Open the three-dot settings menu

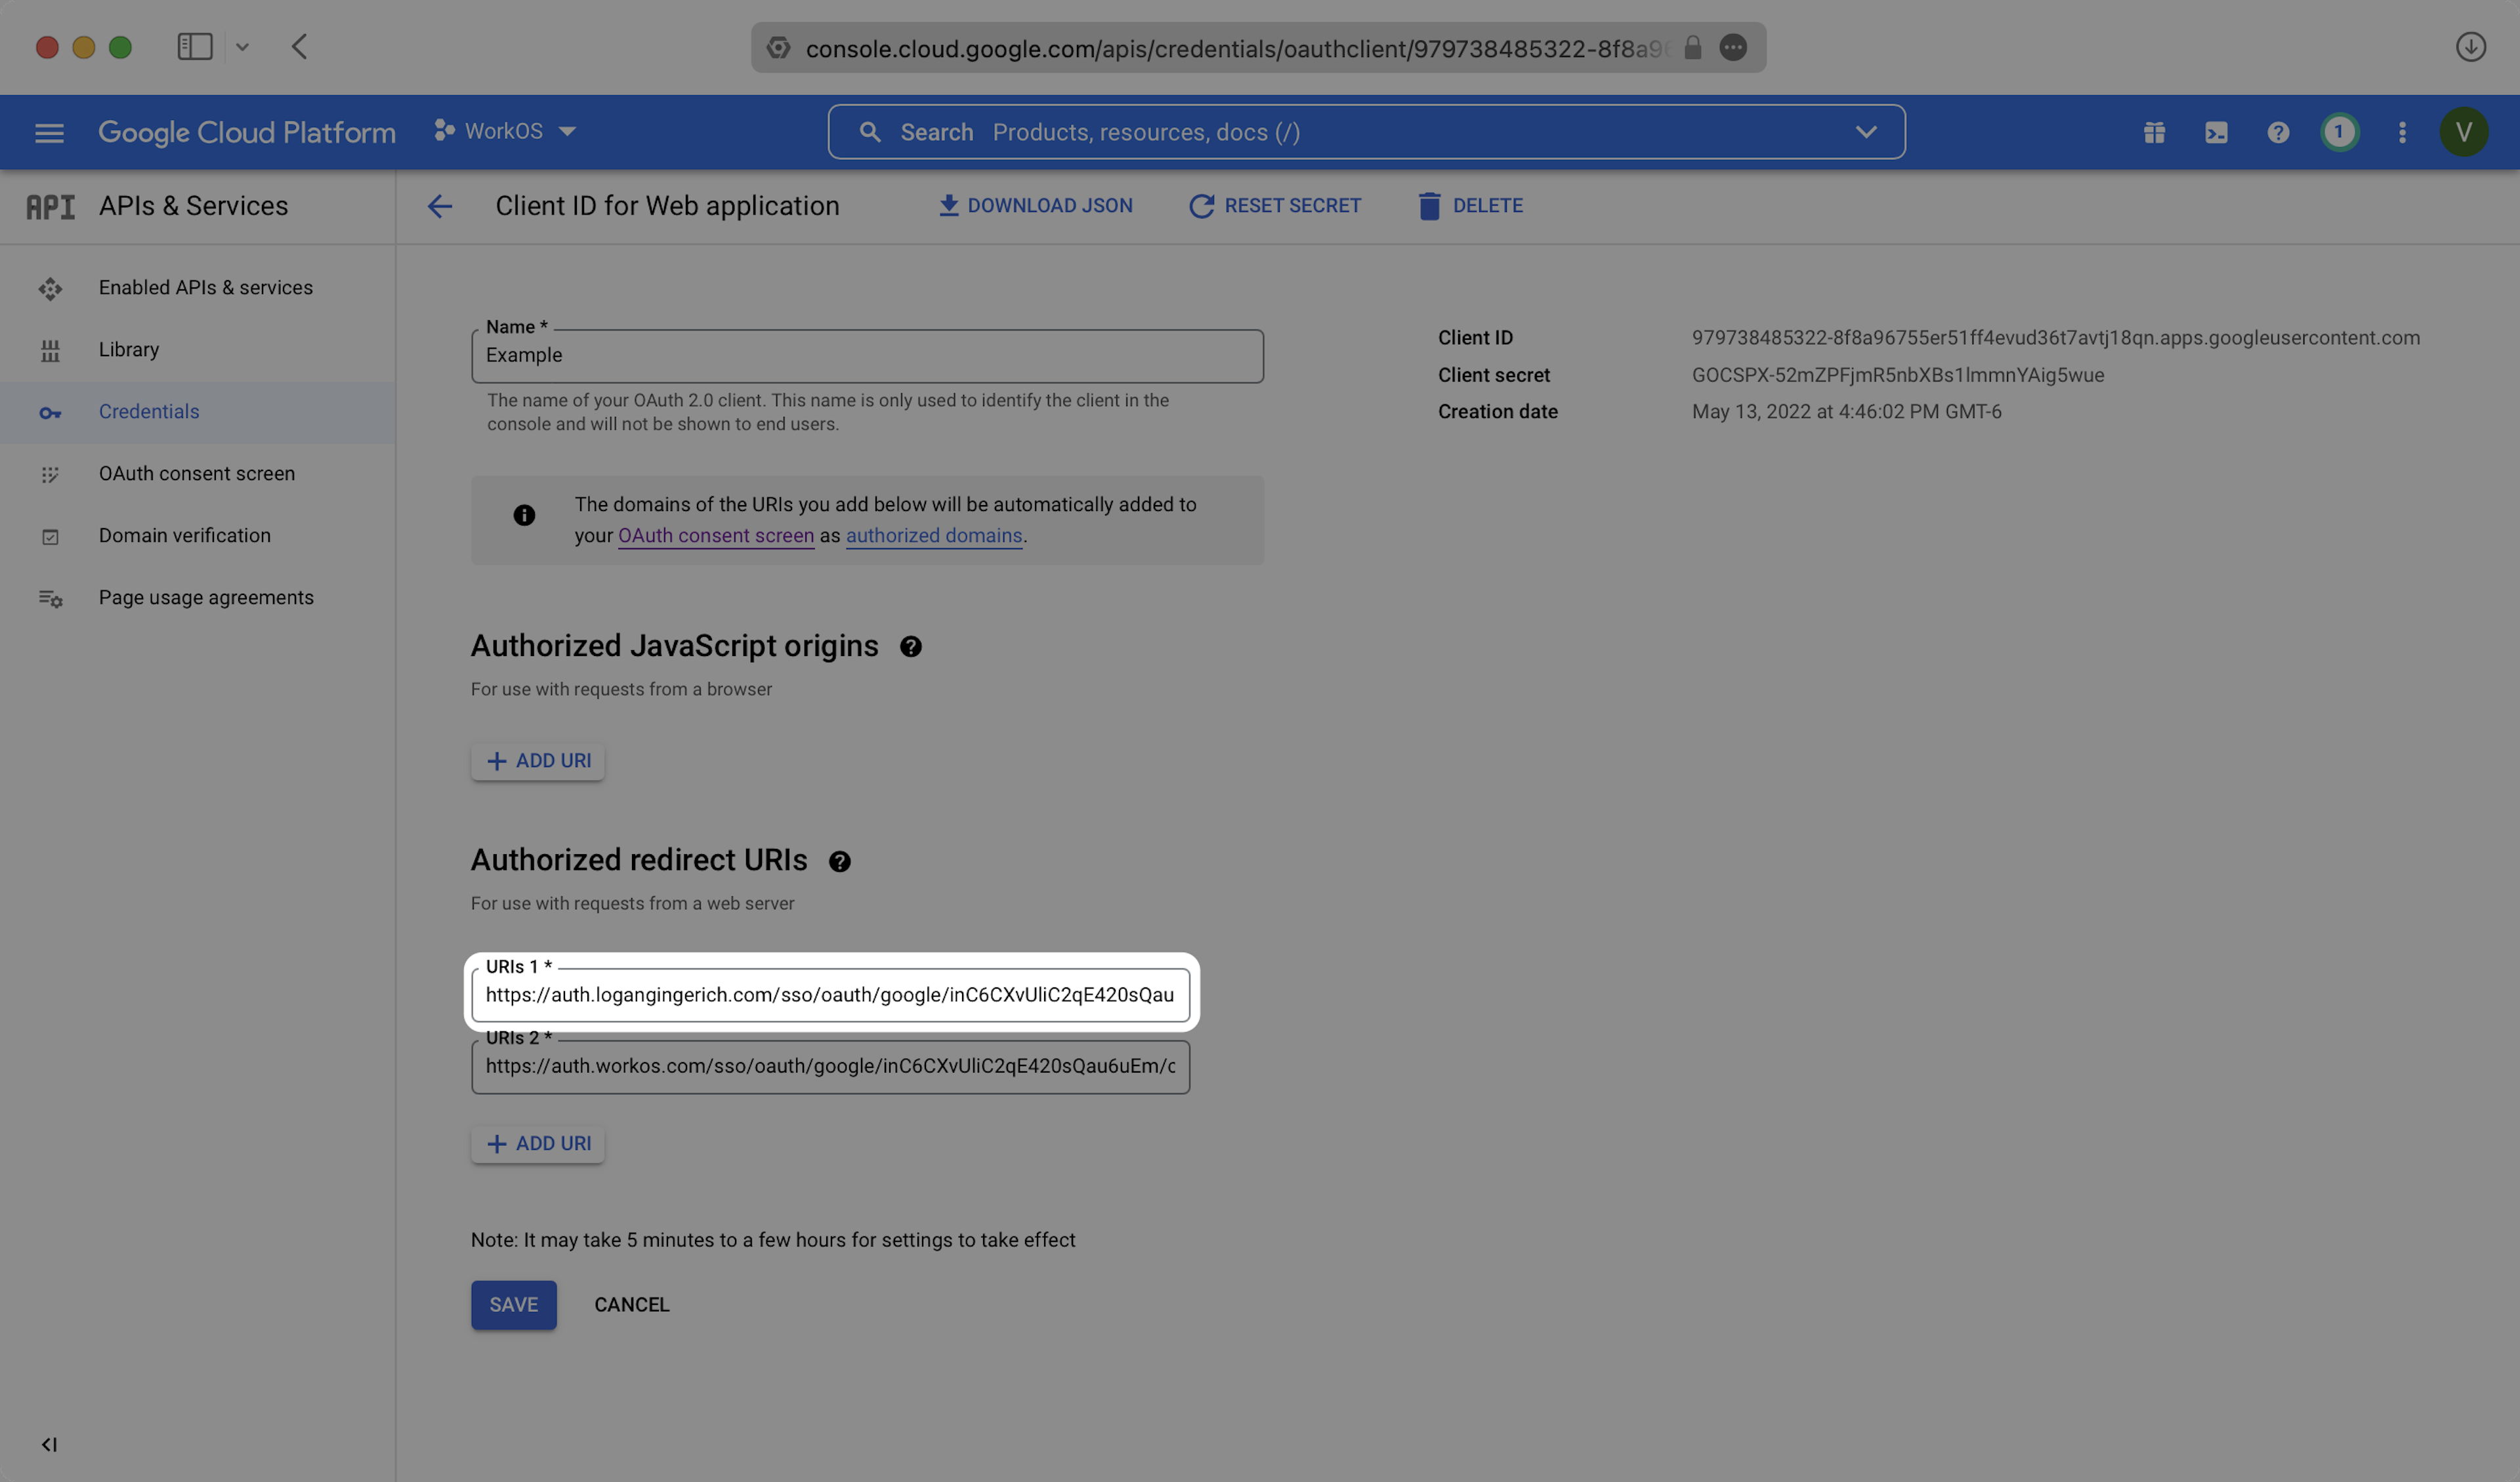(2402, 132)
